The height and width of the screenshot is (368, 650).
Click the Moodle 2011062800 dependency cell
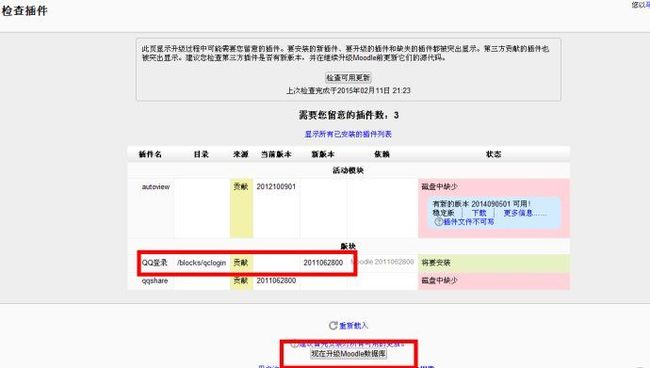(382, 262)
